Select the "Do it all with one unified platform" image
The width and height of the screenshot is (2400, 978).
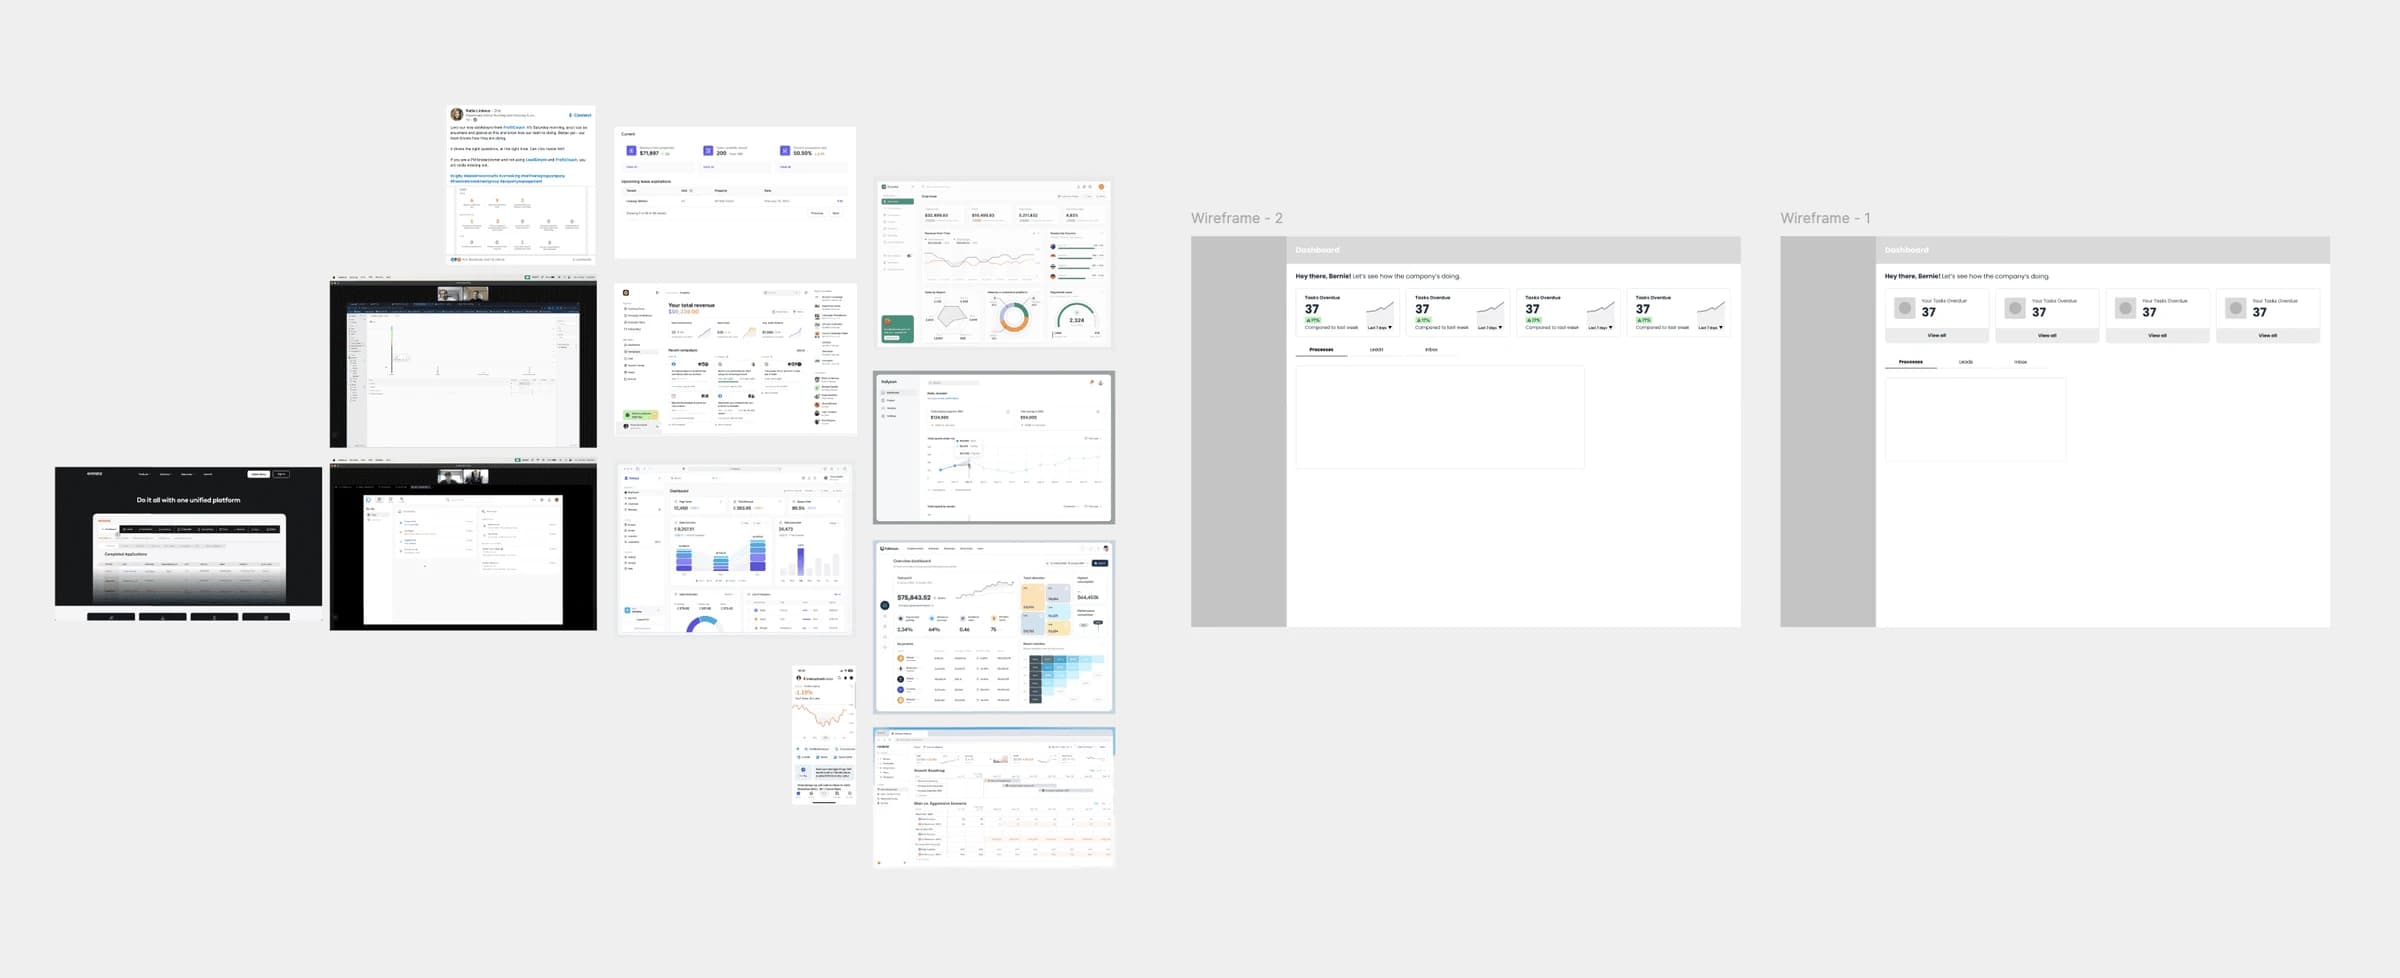[x=189, y=544]
